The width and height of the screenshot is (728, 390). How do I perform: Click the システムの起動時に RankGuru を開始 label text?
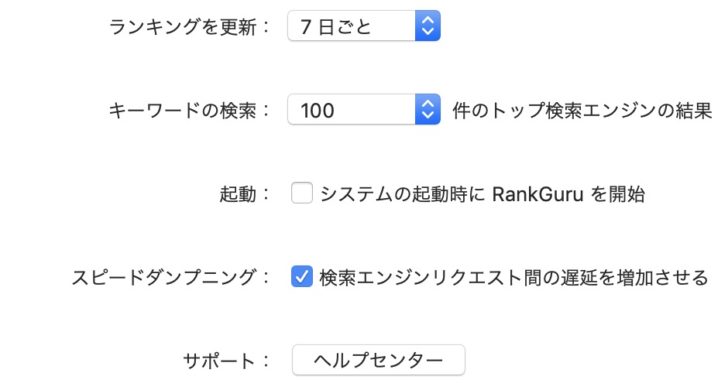(x=482, y=194)
